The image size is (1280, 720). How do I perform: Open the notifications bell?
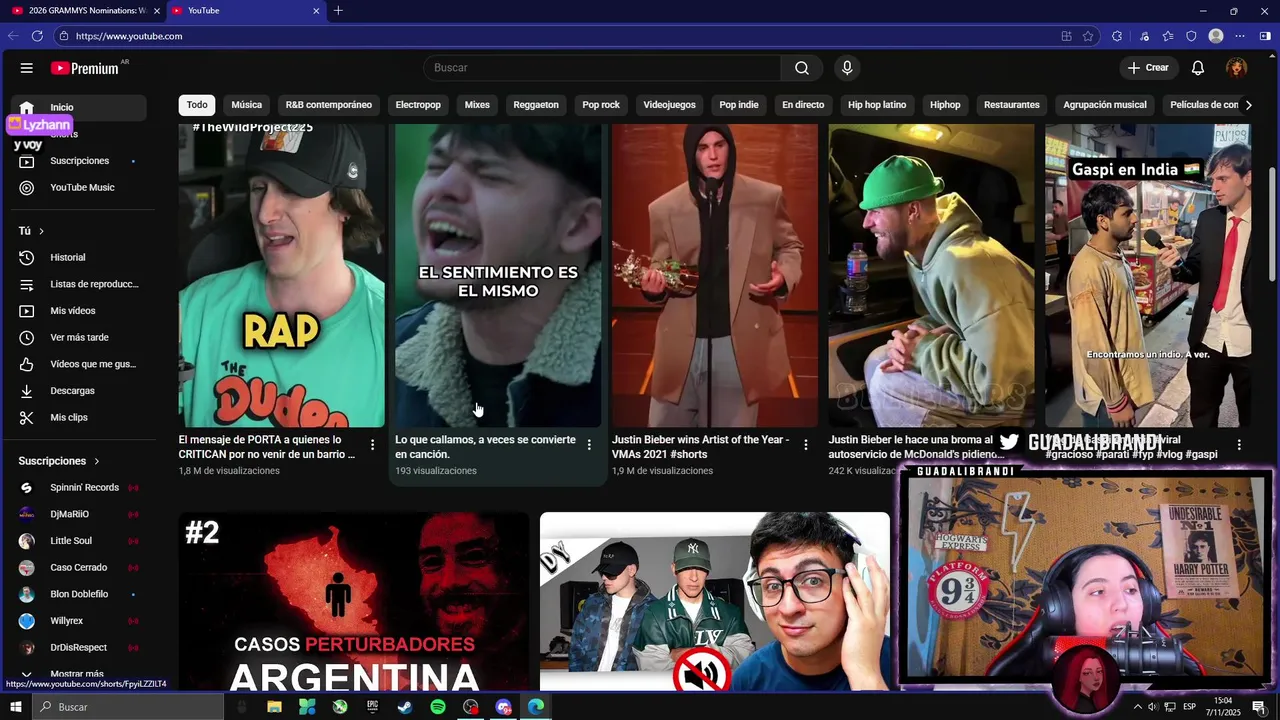coord(1198,68)
